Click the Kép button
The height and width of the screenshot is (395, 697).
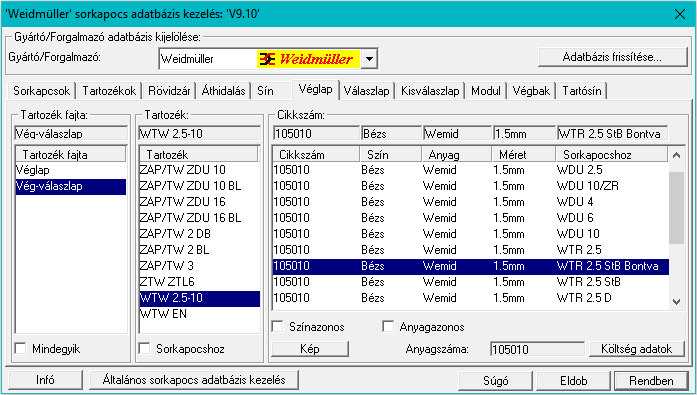tap(310, 349)
